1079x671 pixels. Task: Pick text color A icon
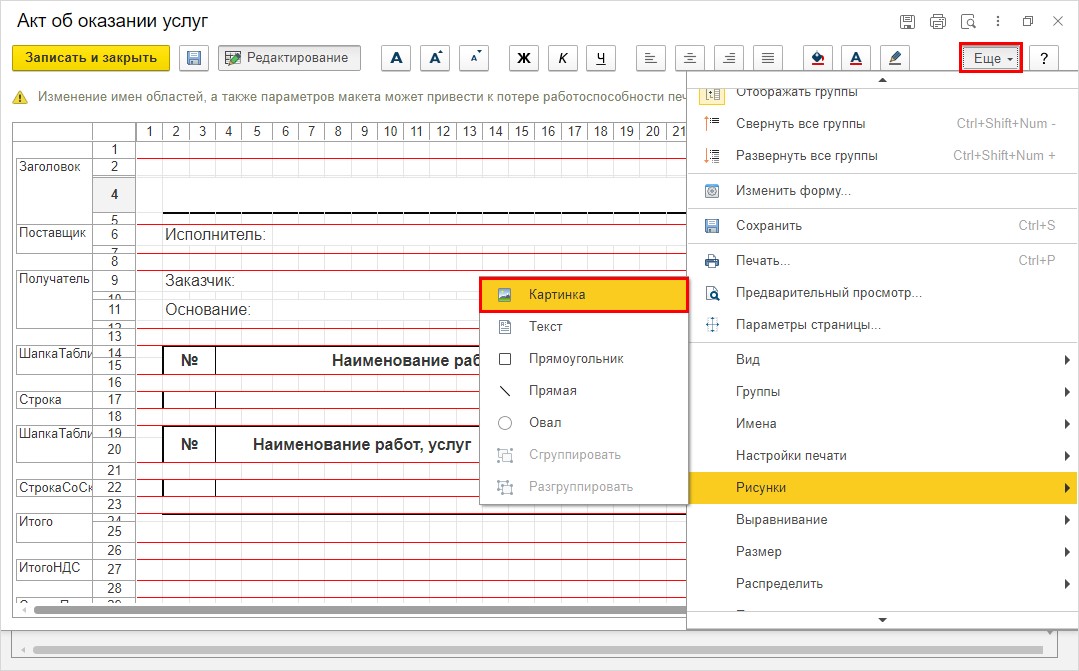click(x=856, y=58)
